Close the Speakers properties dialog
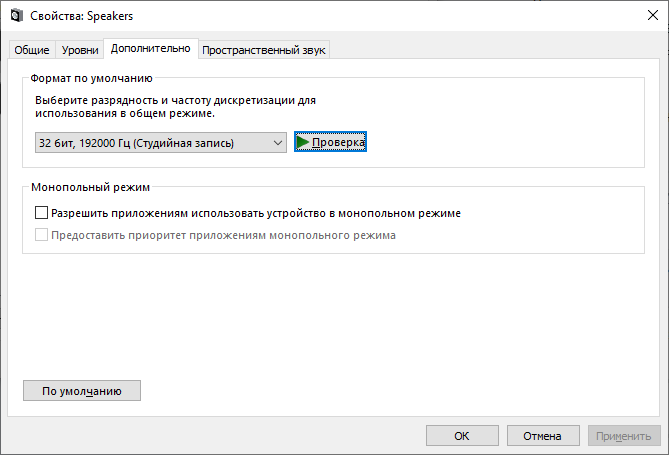 click(652, 15)
